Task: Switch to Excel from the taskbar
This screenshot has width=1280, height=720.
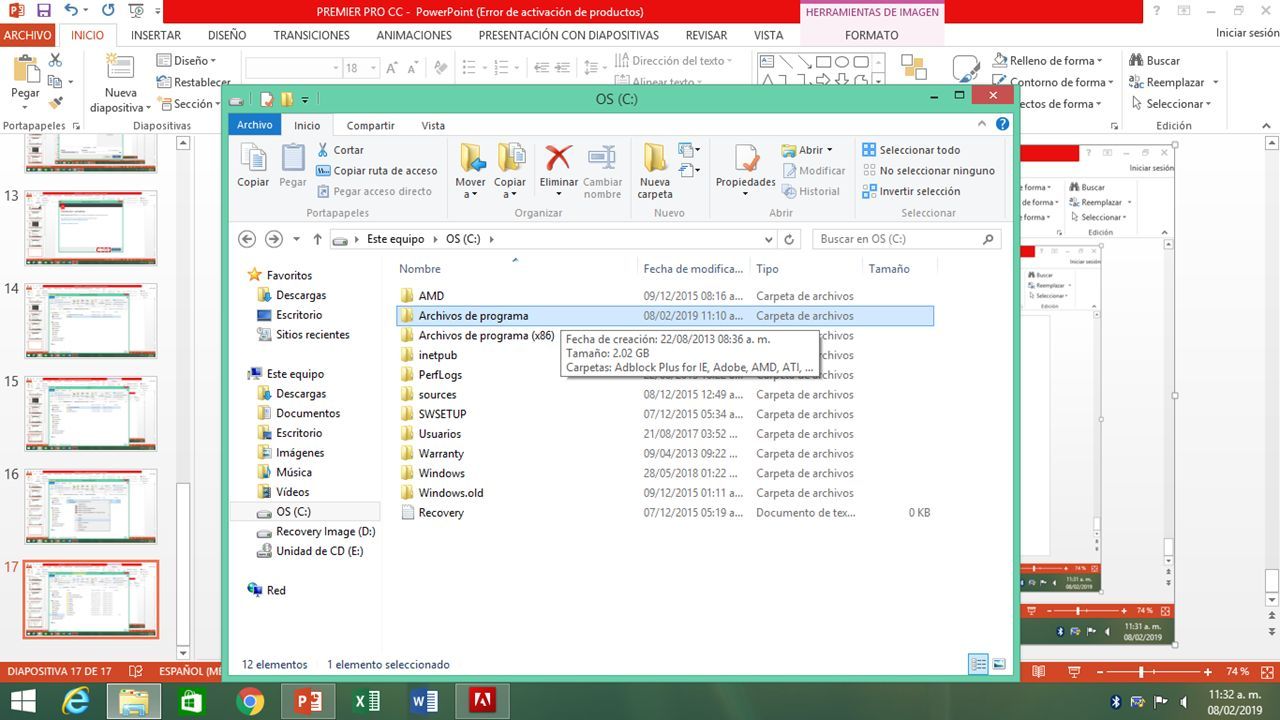Action: [367, 702]
